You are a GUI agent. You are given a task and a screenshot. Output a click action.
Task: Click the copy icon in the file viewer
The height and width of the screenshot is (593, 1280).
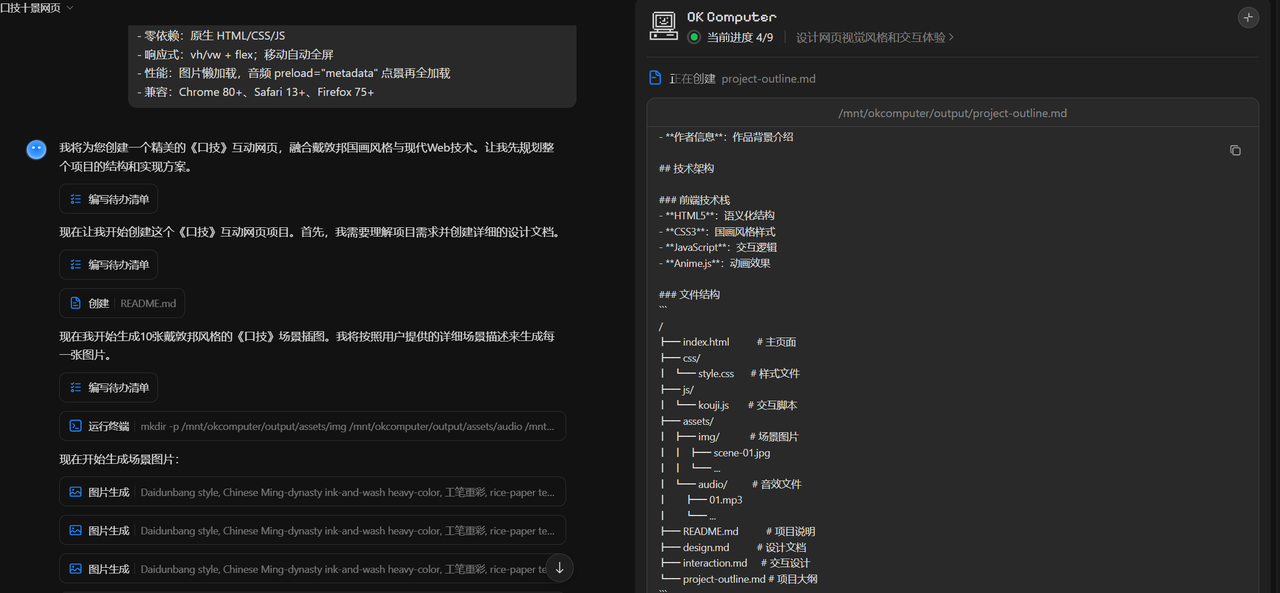1237,150
